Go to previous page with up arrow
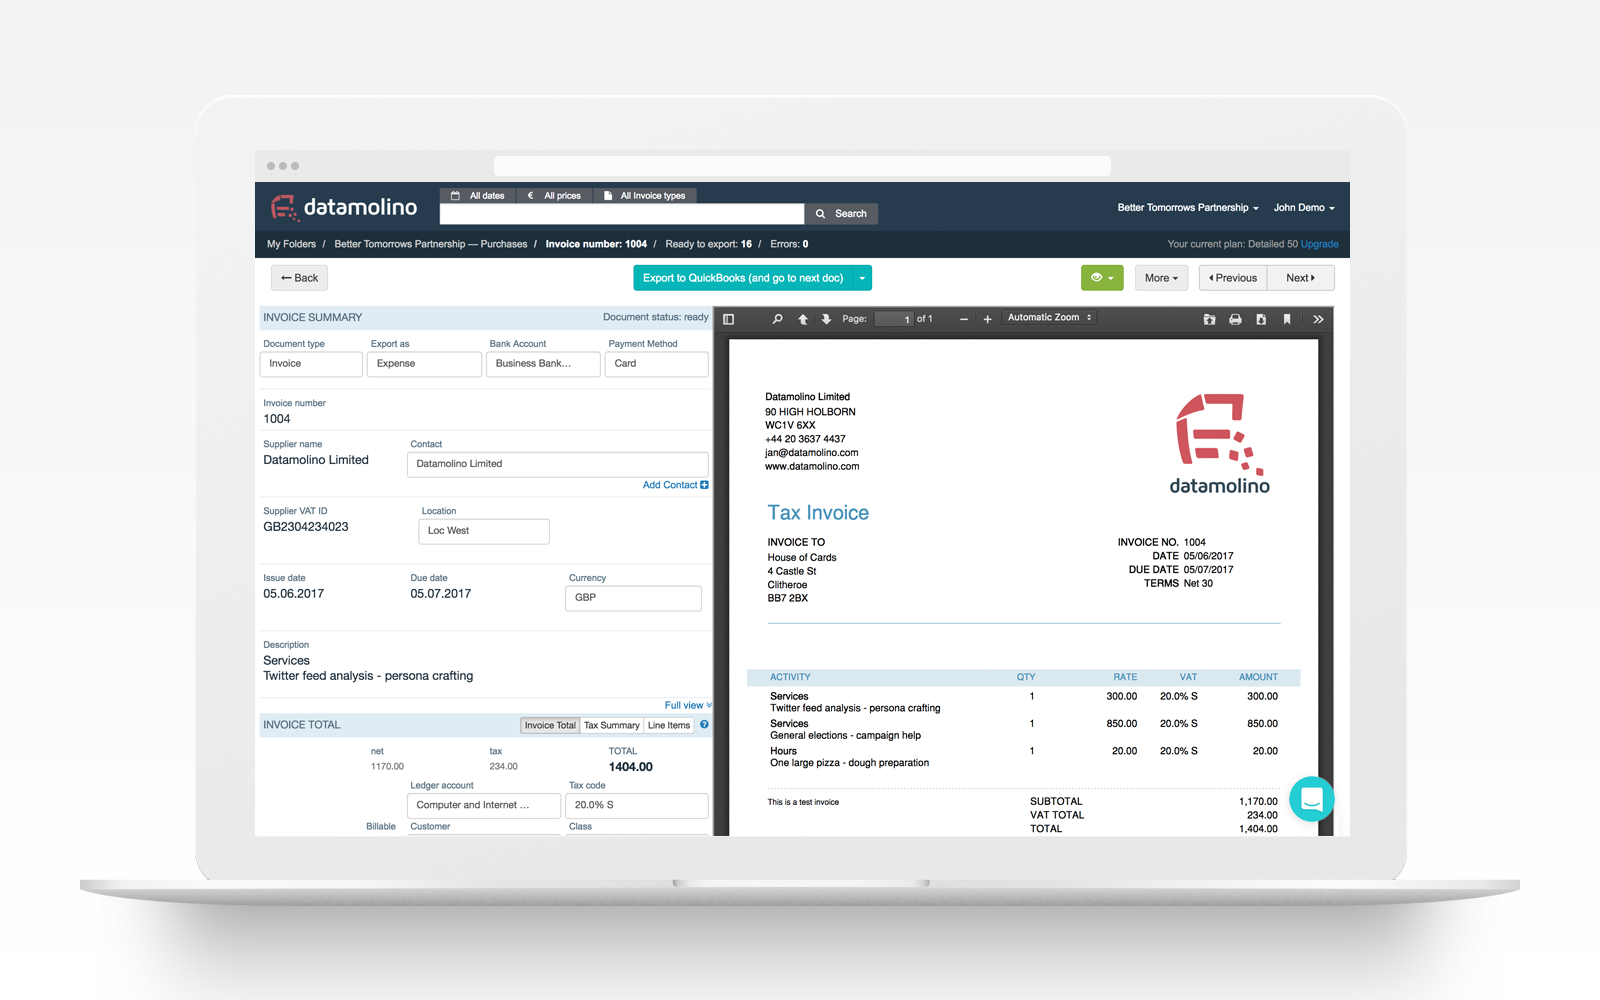The image size is (1600, 1000). [x=802, y=319]
